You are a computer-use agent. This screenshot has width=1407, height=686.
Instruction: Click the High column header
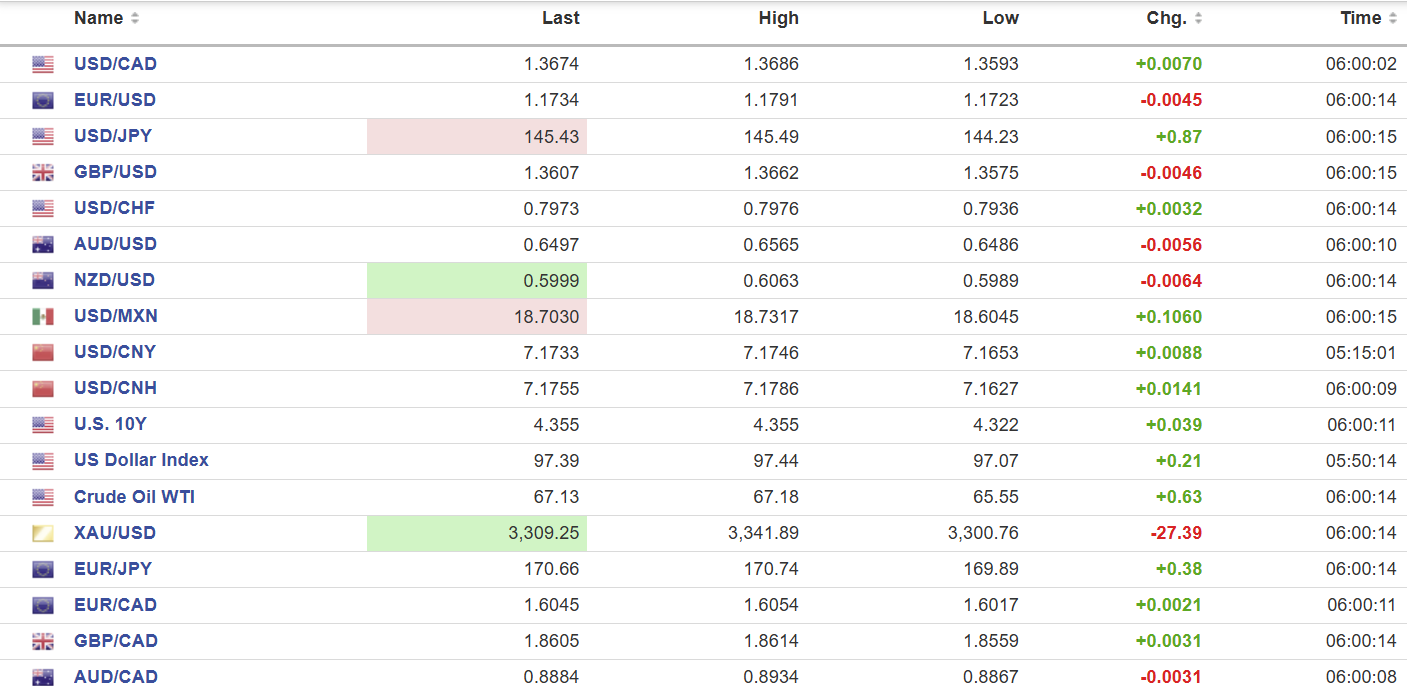pyautogui.click(x=779, y=18)
